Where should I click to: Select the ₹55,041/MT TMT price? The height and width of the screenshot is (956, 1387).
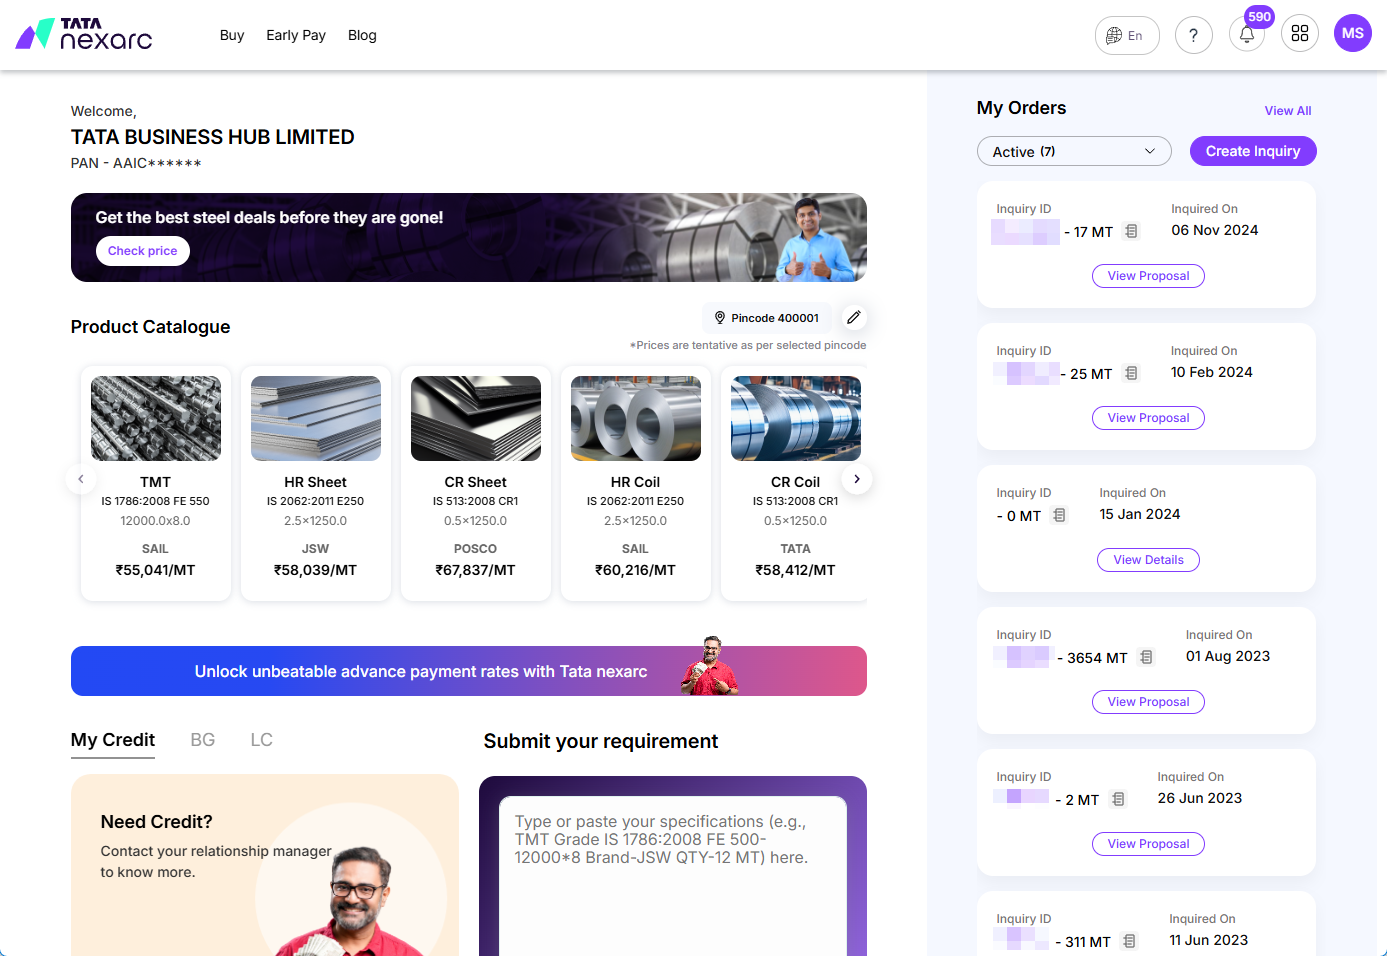click(x=155, y=570)
